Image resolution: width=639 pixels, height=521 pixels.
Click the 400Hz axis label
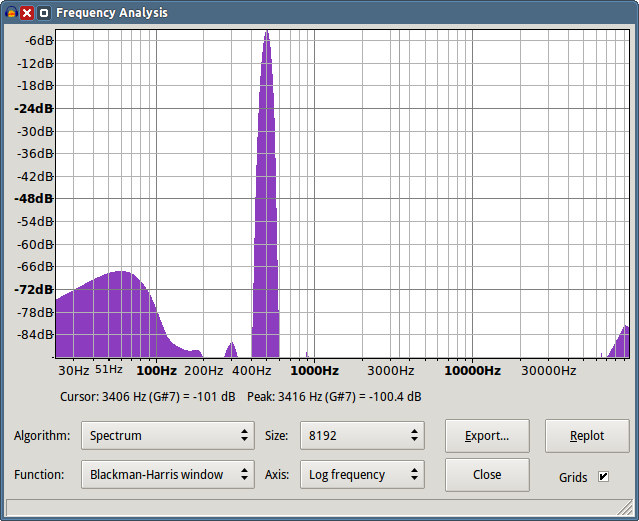pos(251,371)
